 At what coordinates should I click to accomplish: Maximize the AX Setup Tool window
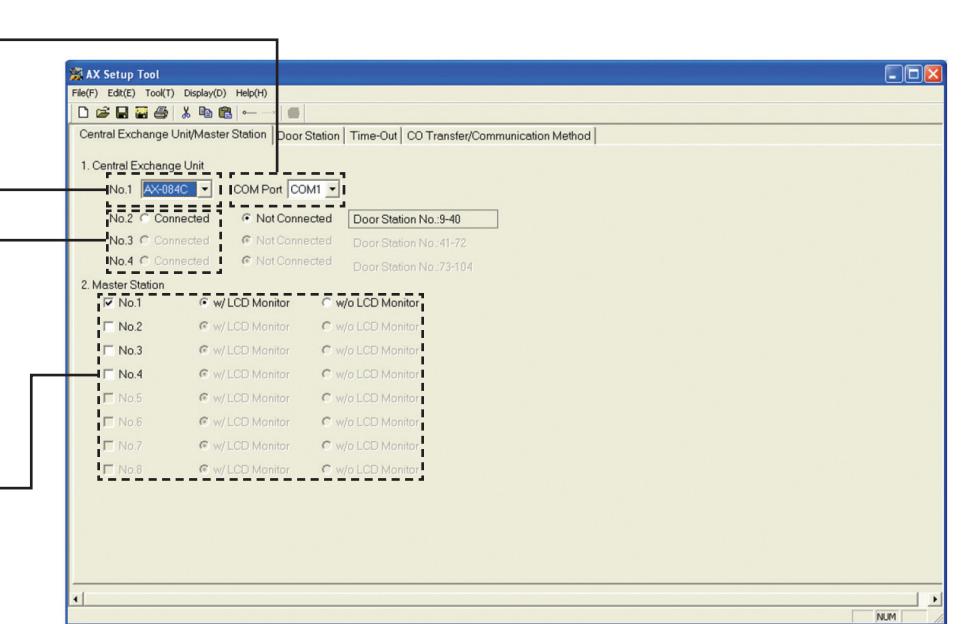(x=914, y=75)
